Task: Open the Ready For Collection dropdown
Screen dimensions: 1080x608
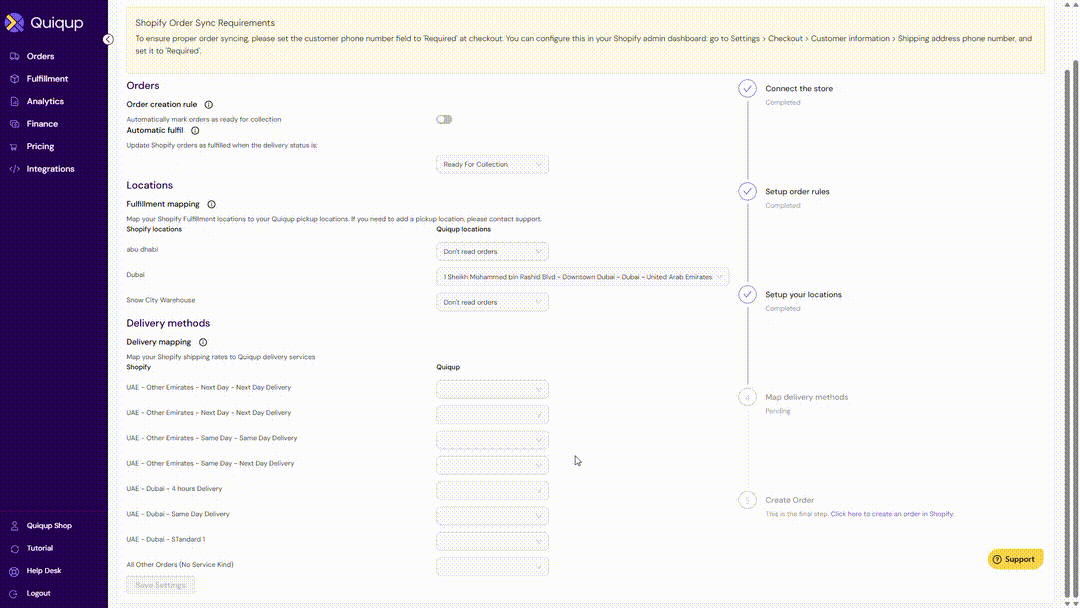Action: tap(492, 165)
